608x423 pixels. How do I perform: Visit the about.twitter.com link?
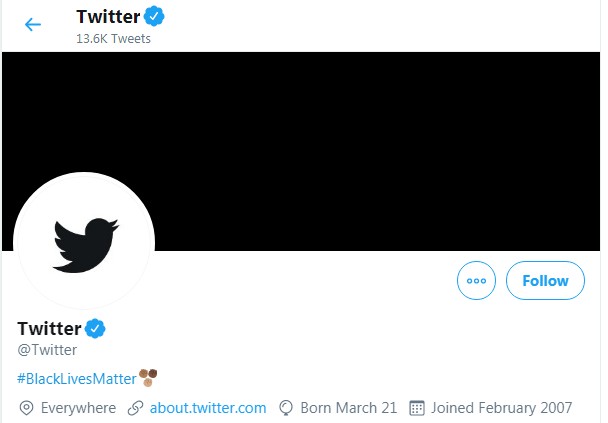pos(208,408)
